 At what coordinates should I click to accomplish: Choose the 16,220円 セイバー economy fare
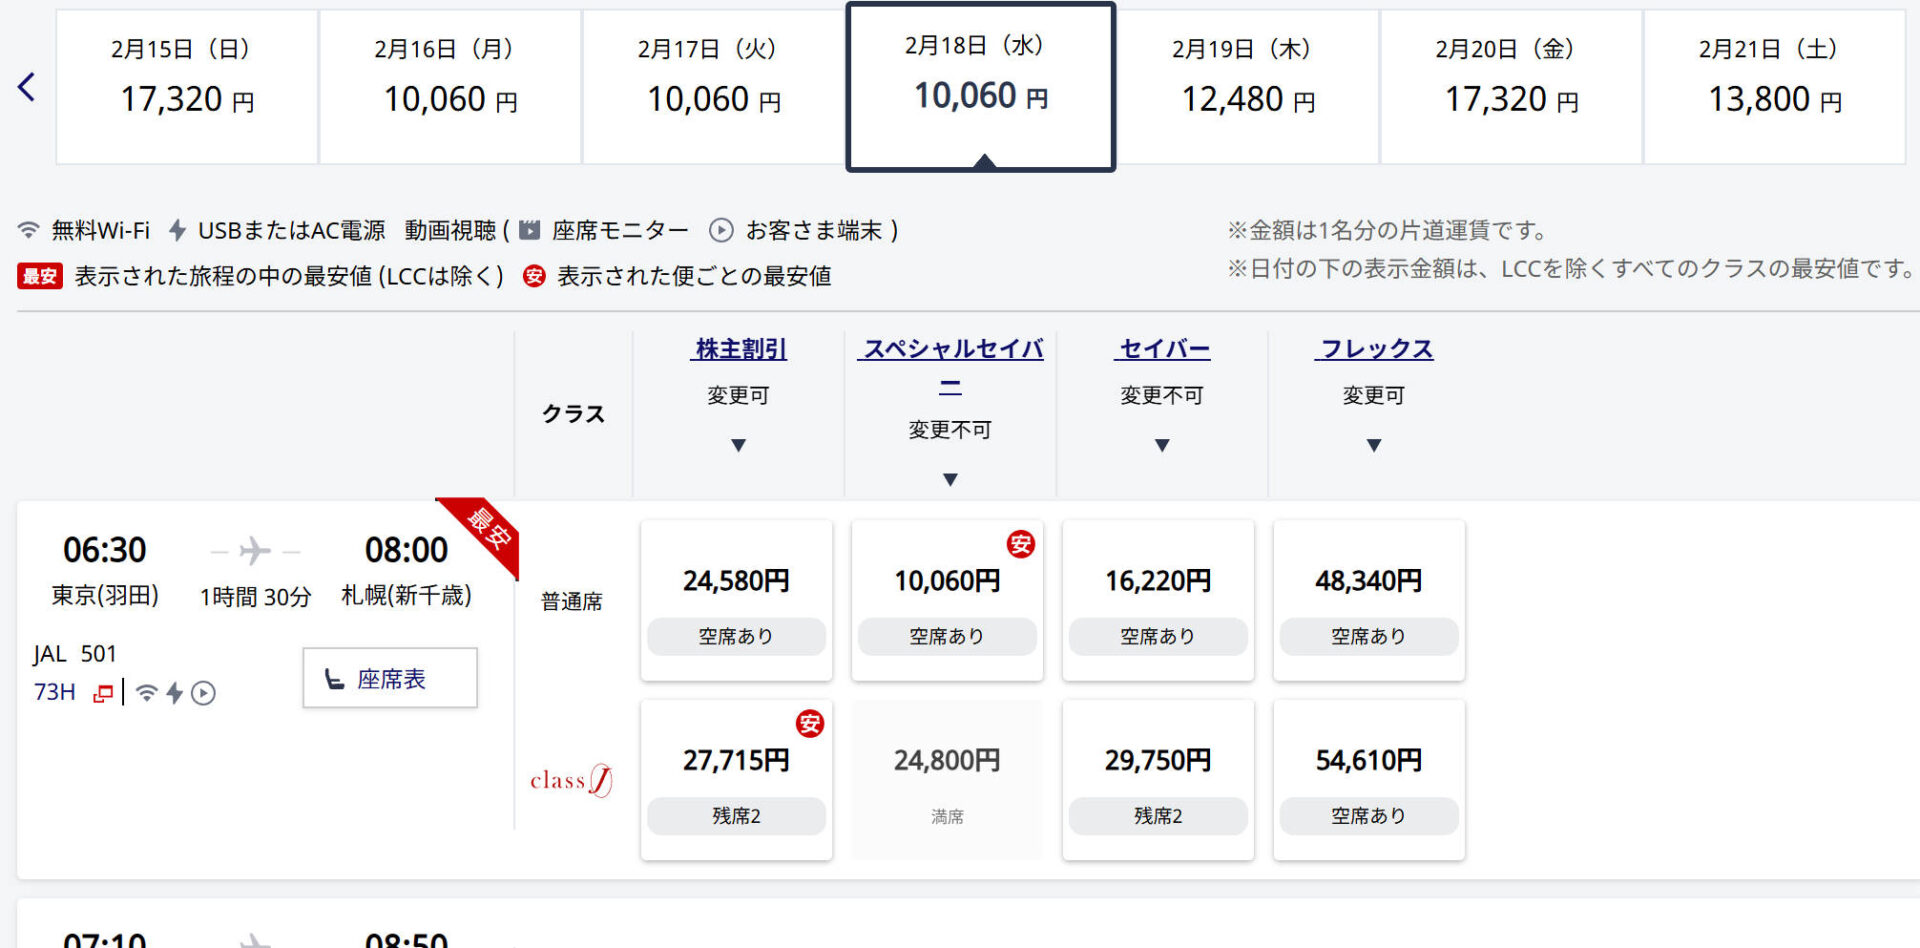pyautogui.click(x=1157, y=600)
